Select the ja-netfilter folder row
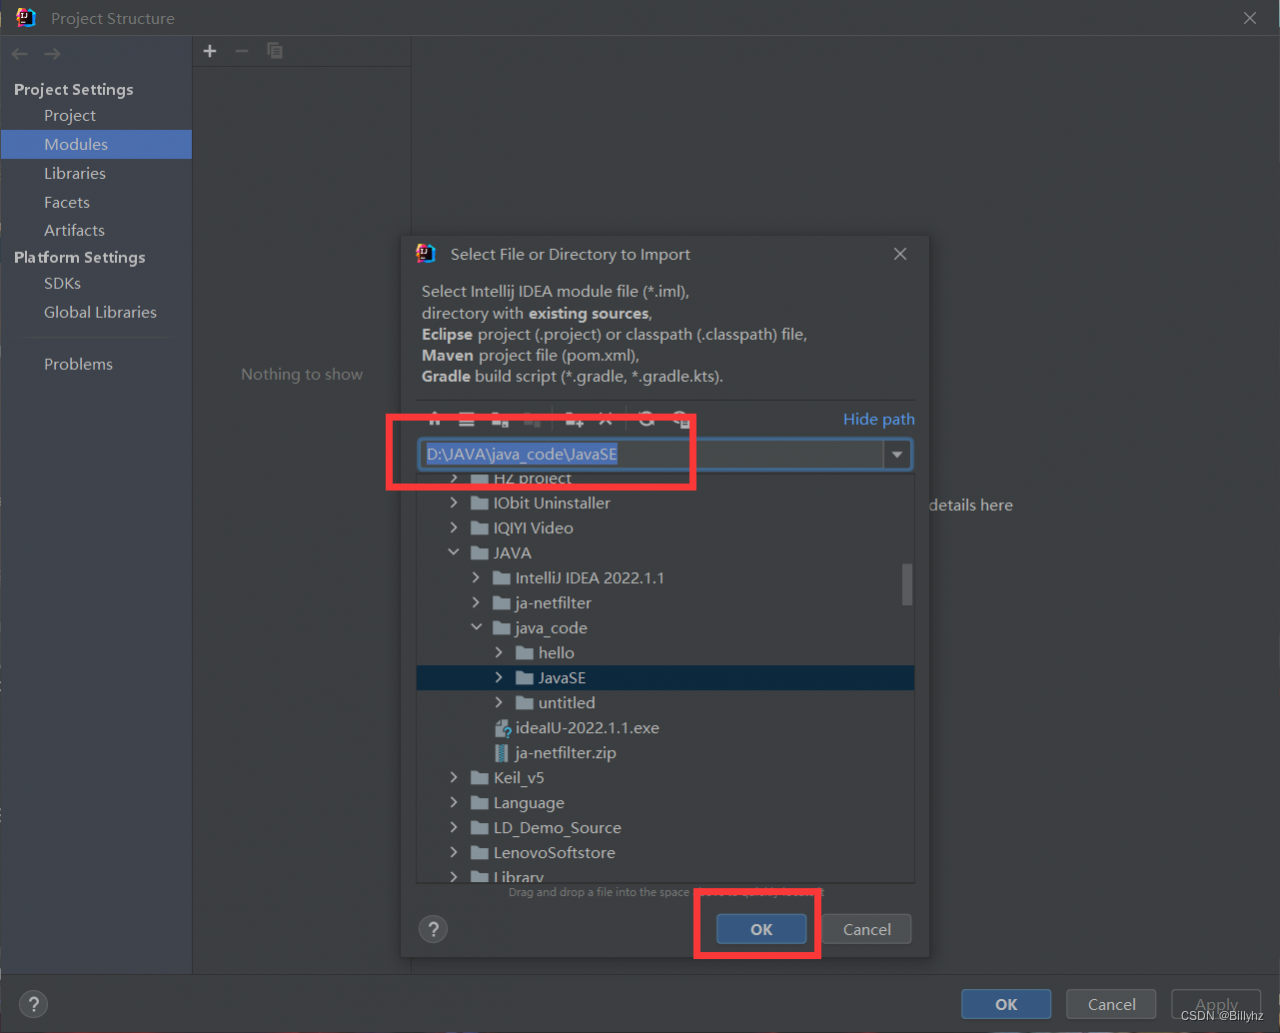 pos(665,603)
